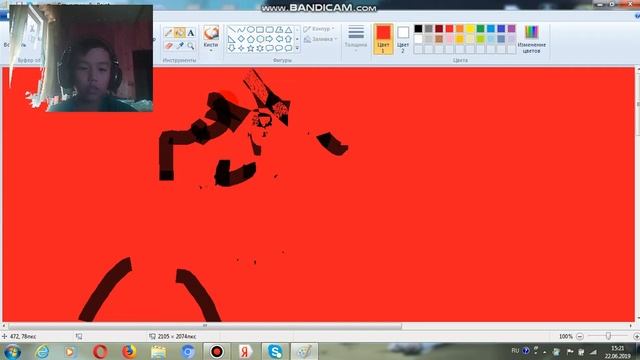Choose the Hexagon shape
This screenshot has height=360, width=640.
tap(260, 39)
